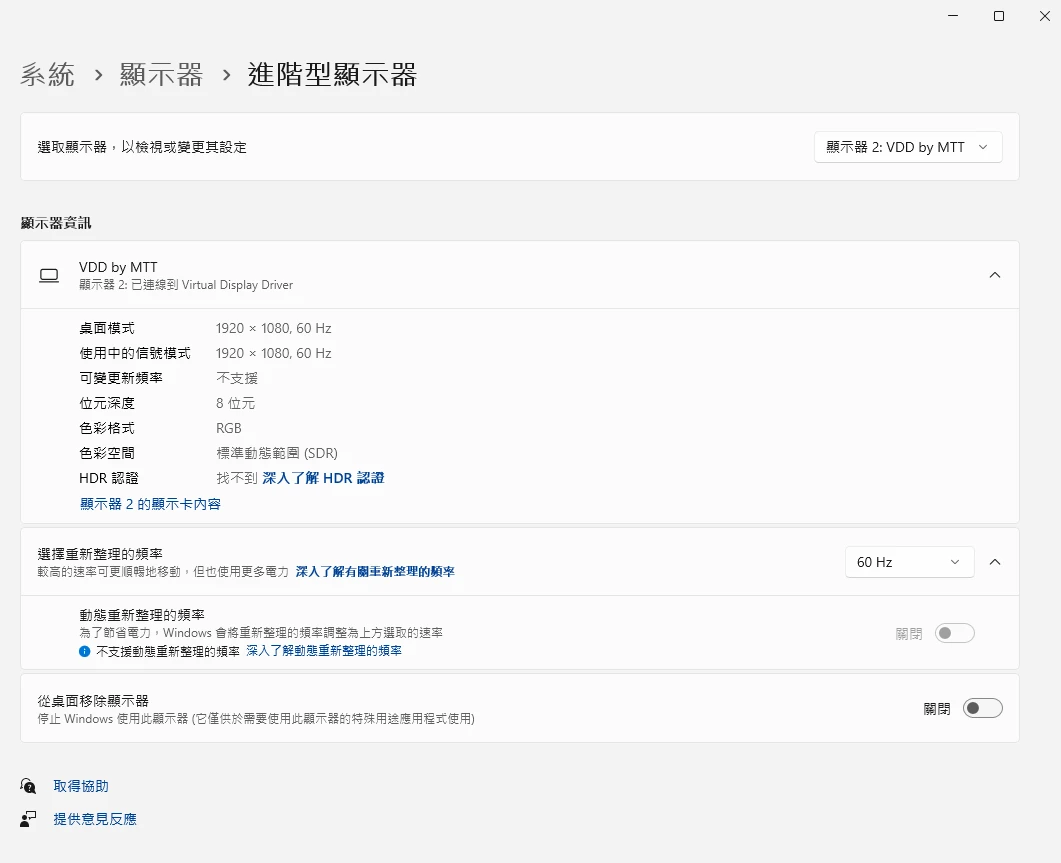Image resolution: width=1061 pixels, height=863 pixels.
Task: Open the 深入了解動態重新整理的頻率 link
Action: point(324,651)
